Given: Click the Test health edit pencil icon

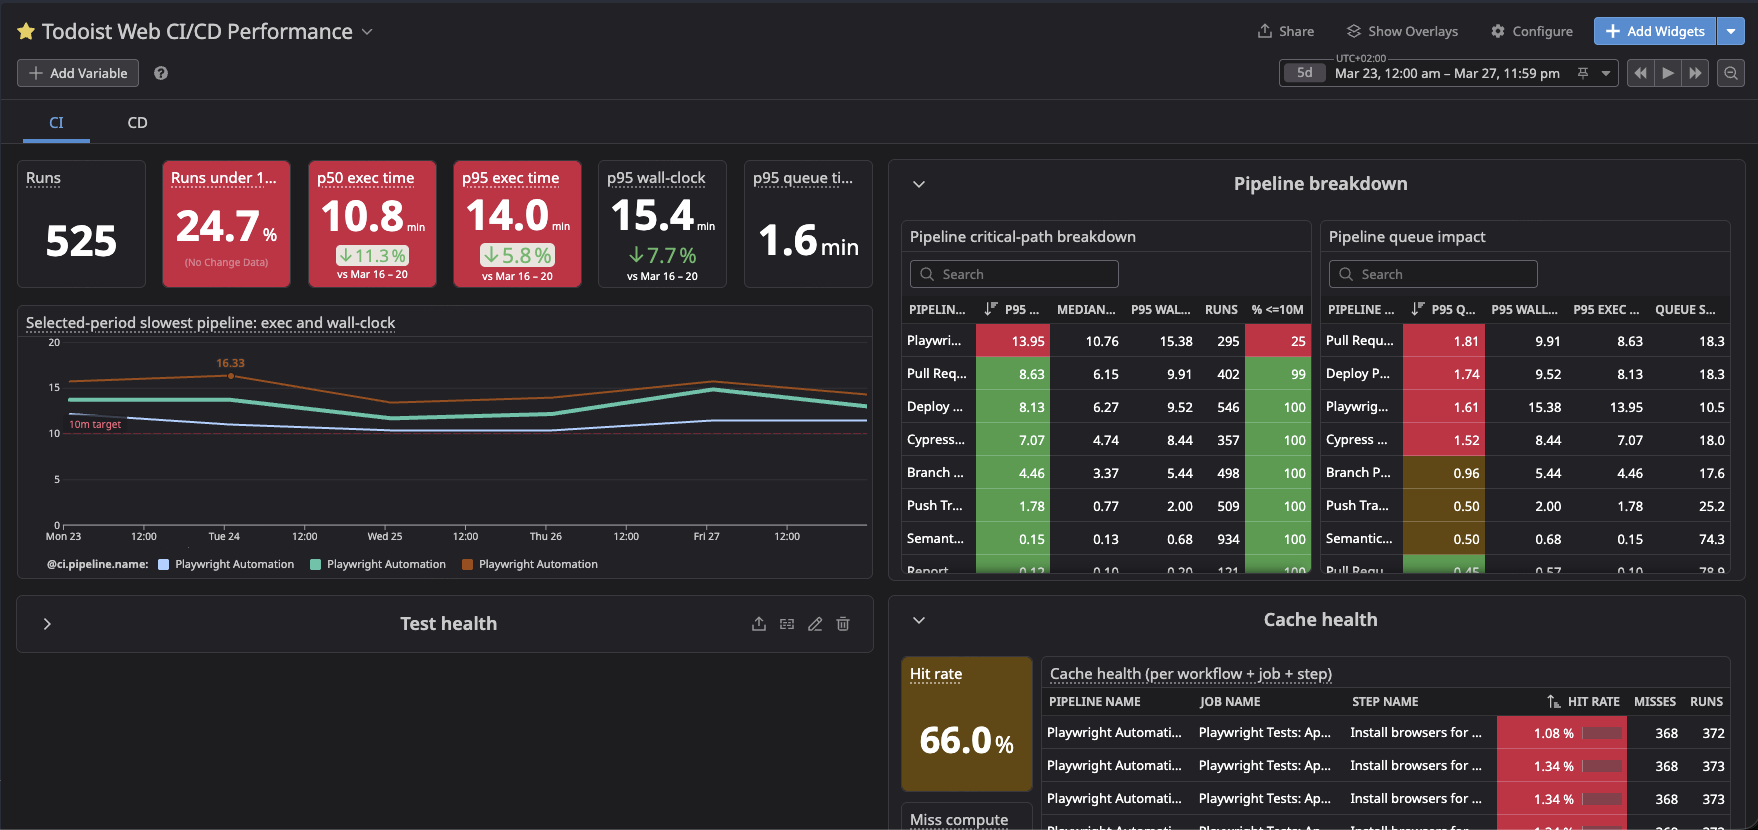Looking at the screenshot, I should (815, 624).
